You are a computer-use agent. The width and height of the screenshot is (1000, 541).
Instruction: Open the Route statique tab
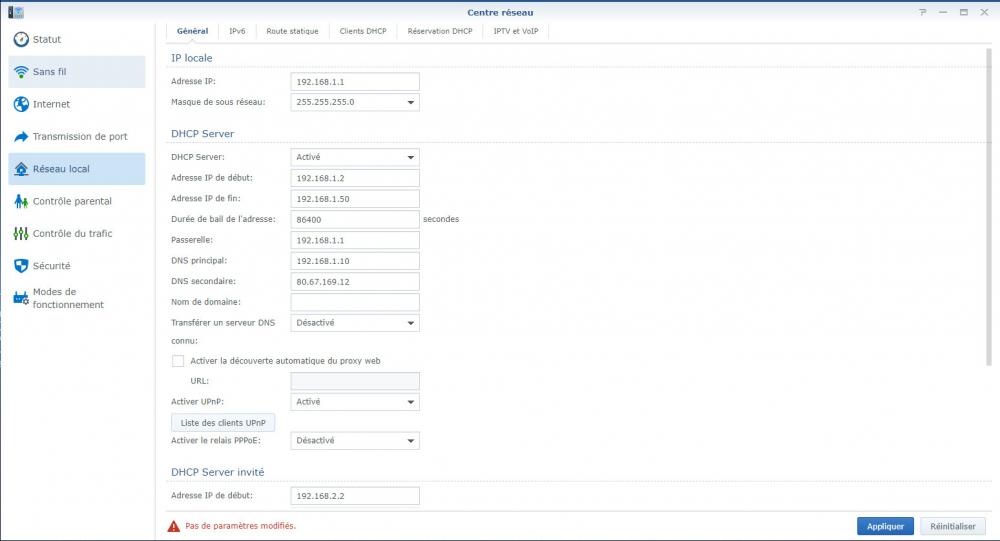292,31
